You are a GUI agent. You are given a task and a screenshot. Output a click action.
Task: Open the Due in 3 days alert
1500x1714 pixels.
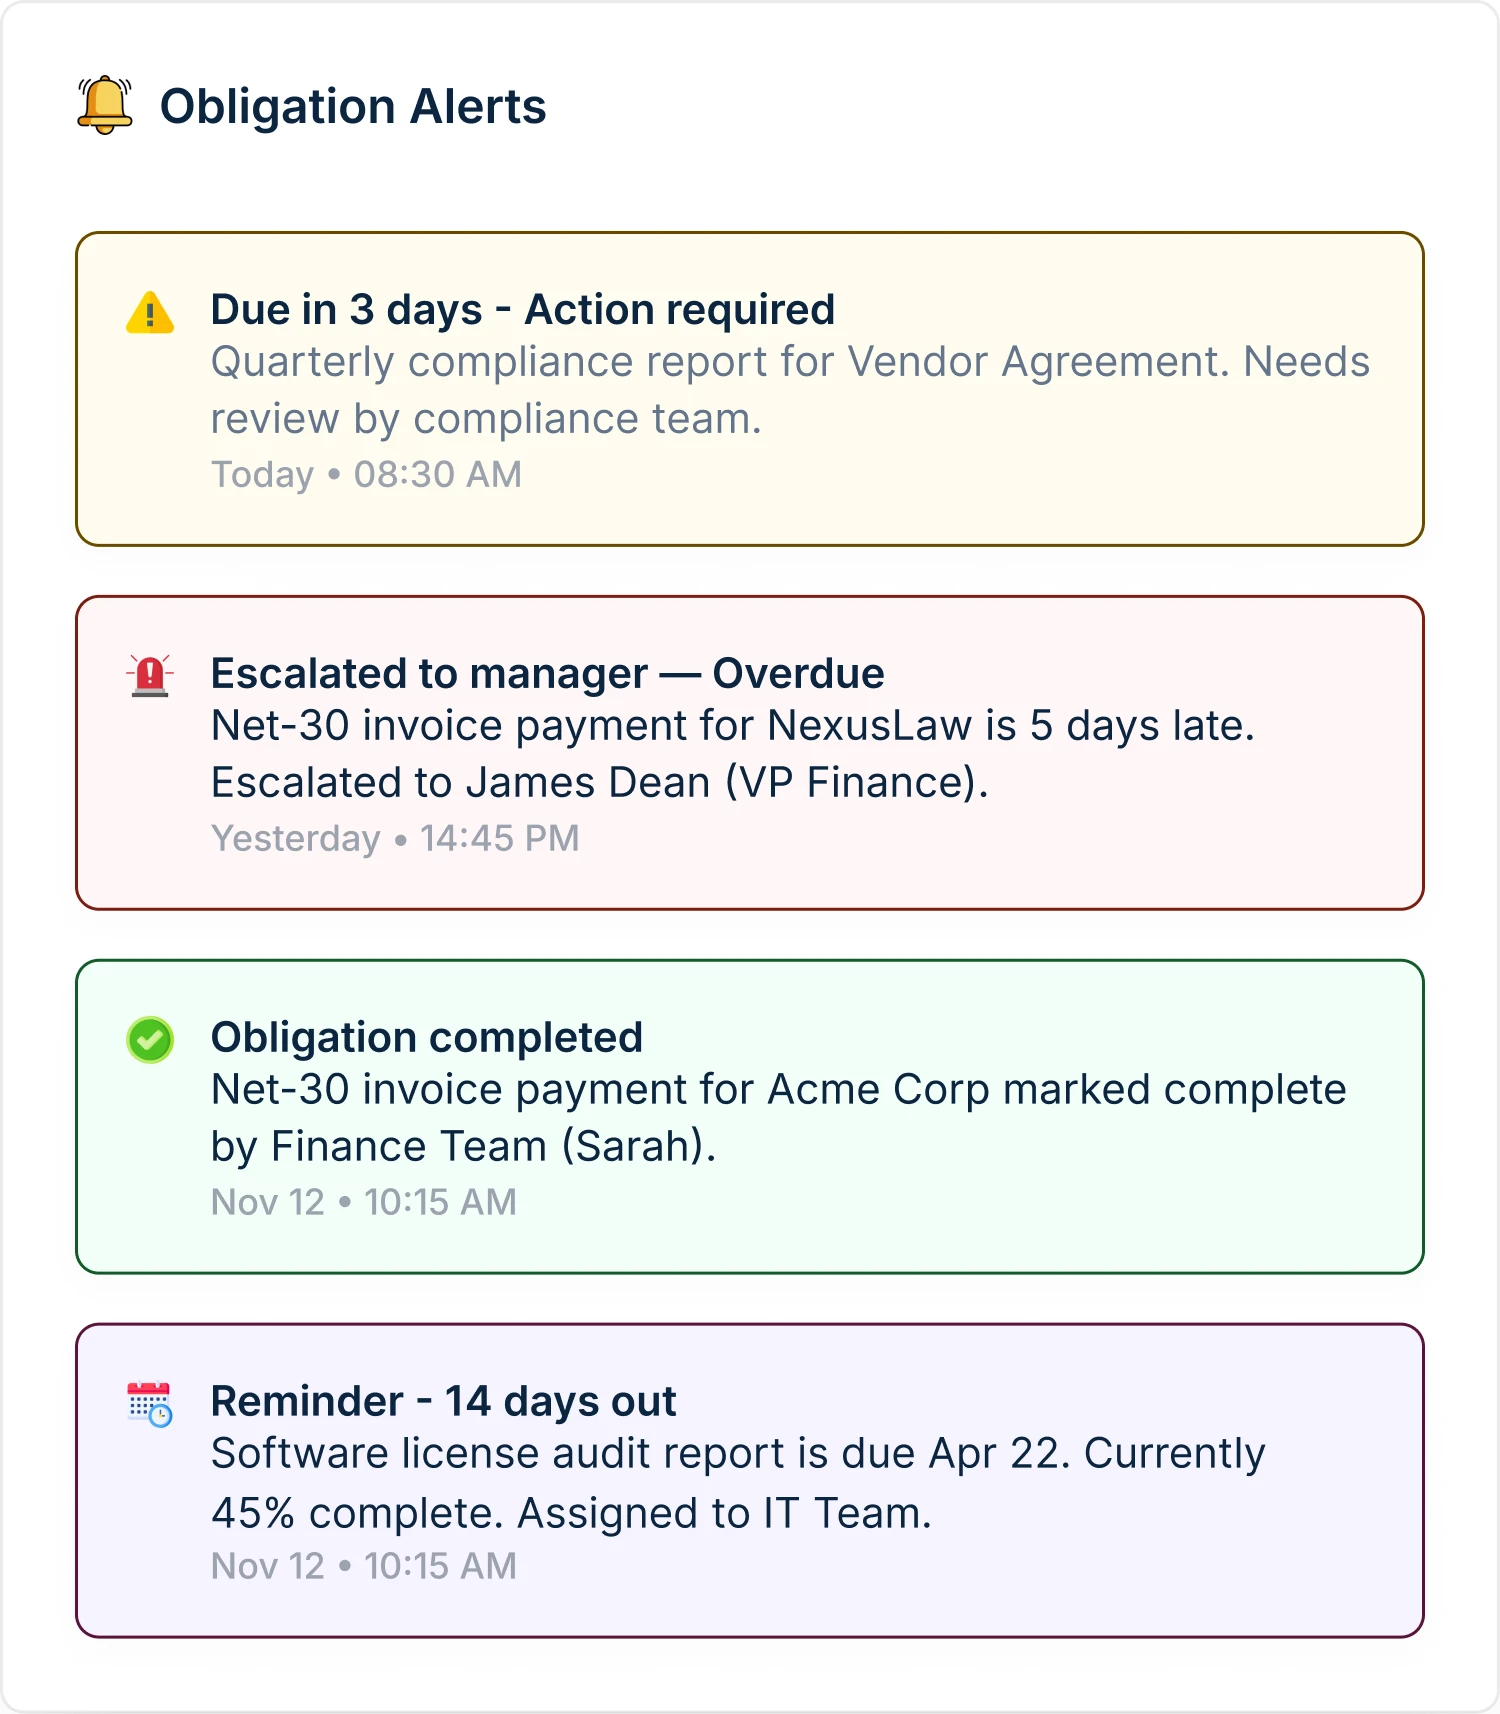pyautogui.click(x=750, y=388)
